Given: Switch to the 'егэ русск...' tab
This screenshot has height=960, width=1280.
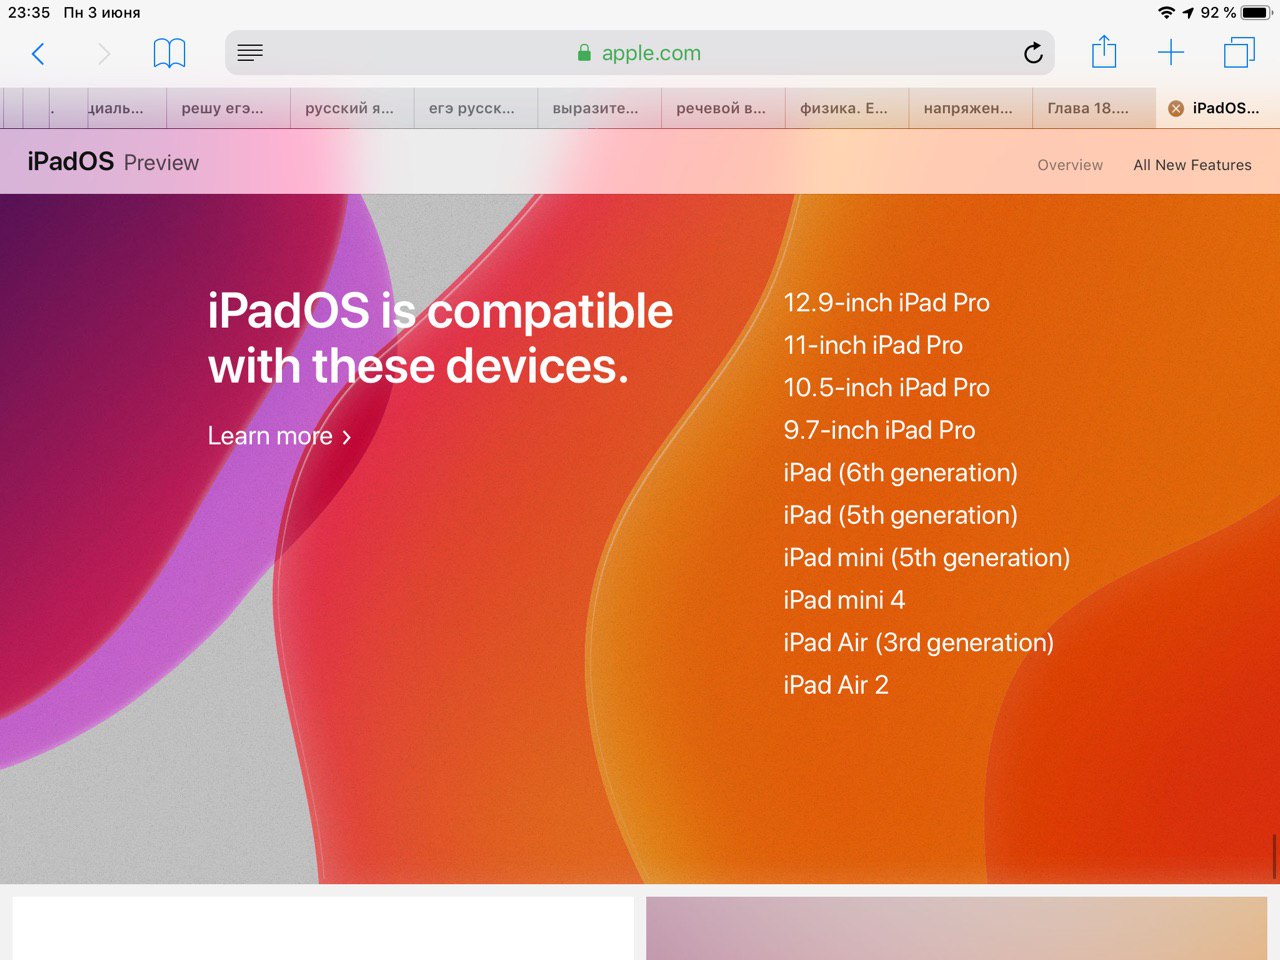Looking at the screenshot, I should coord(476,109).
